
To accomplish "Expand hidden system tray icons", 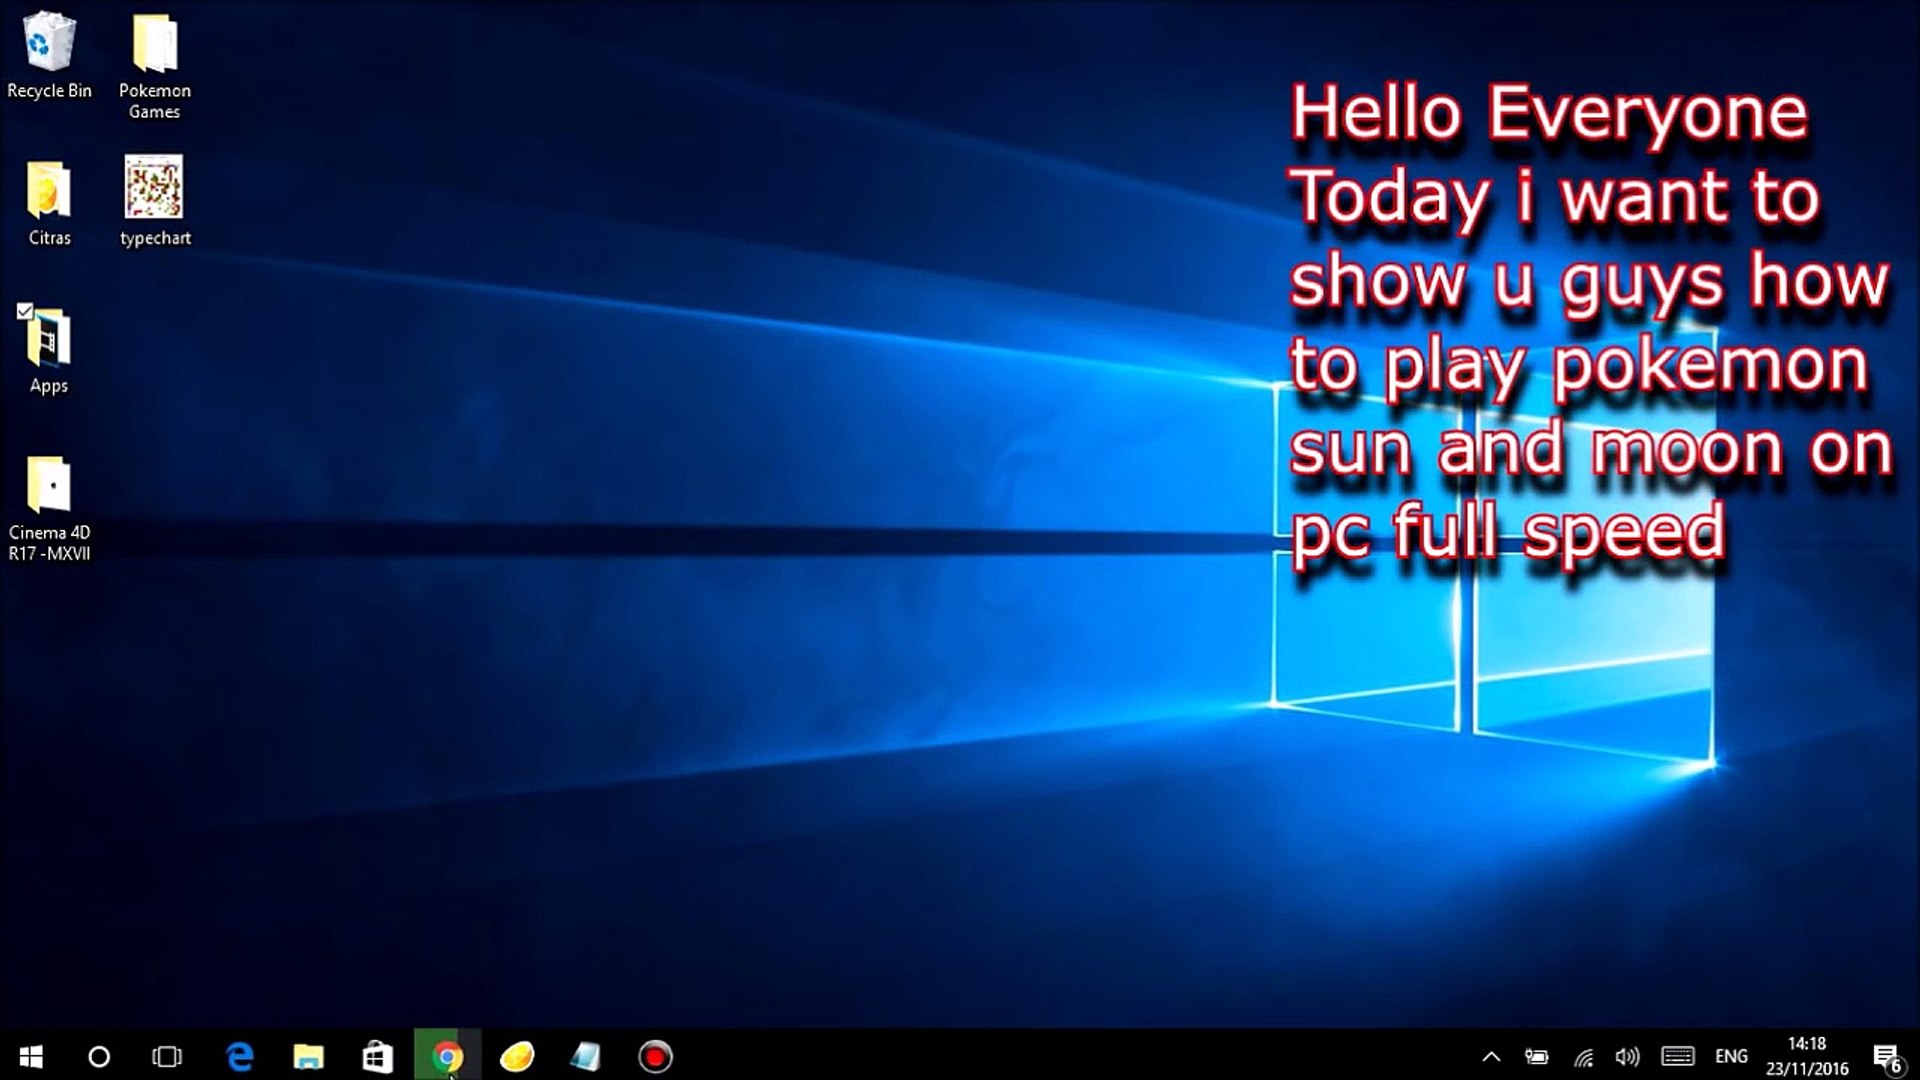I will (x=1491, y=1056).
